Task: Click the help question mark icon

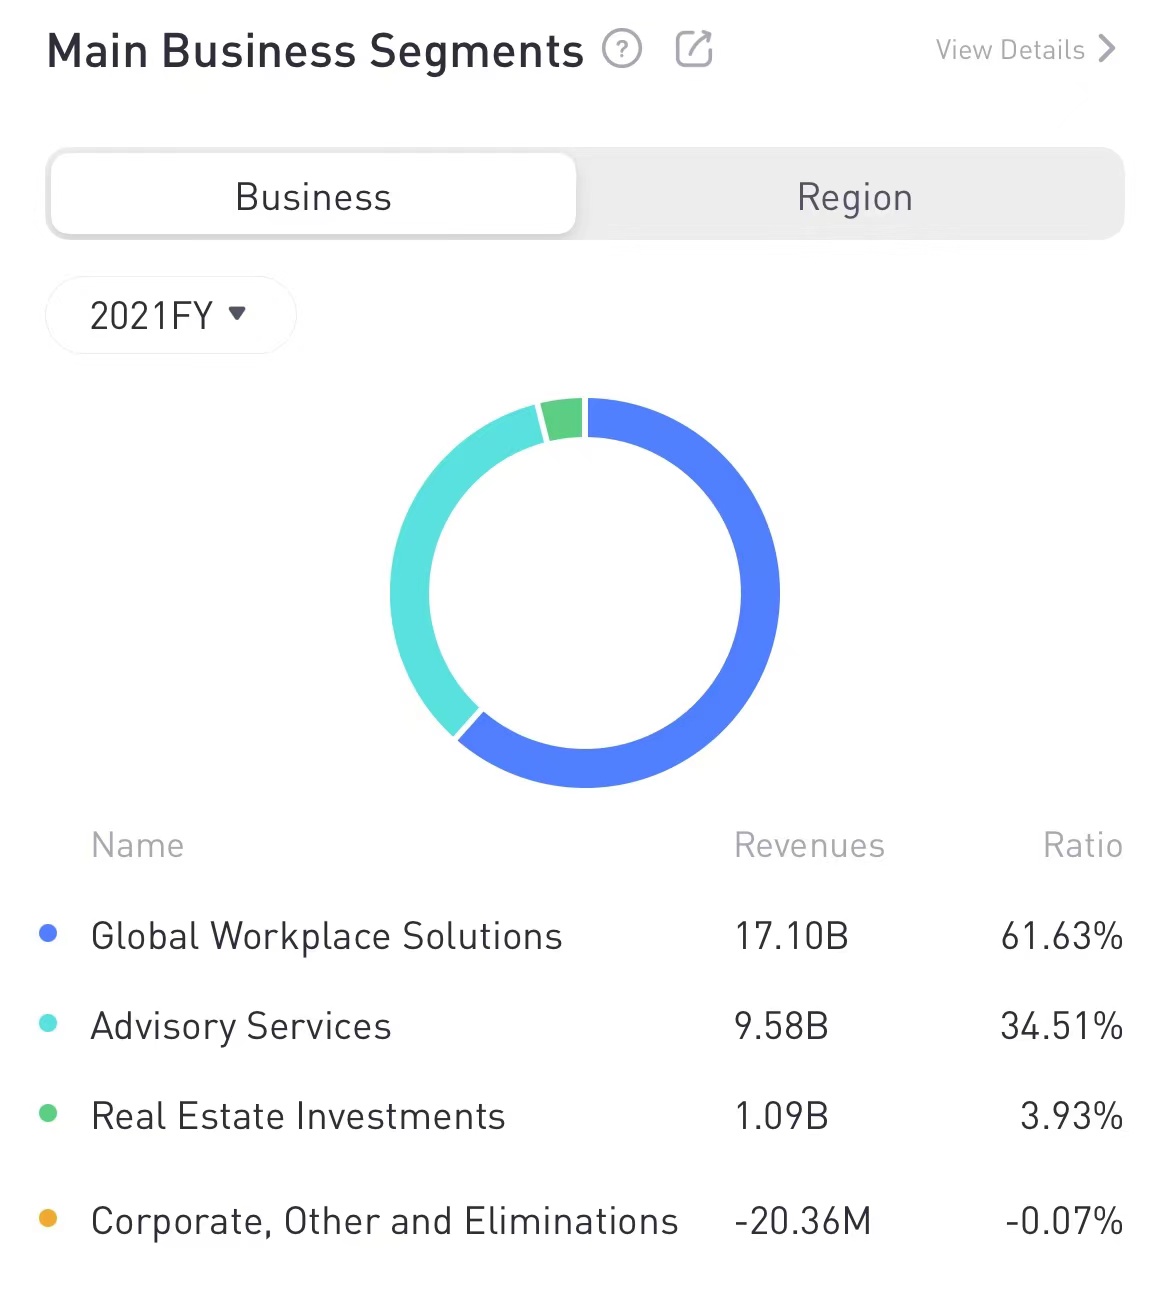Action: click(x=622, y=48)
